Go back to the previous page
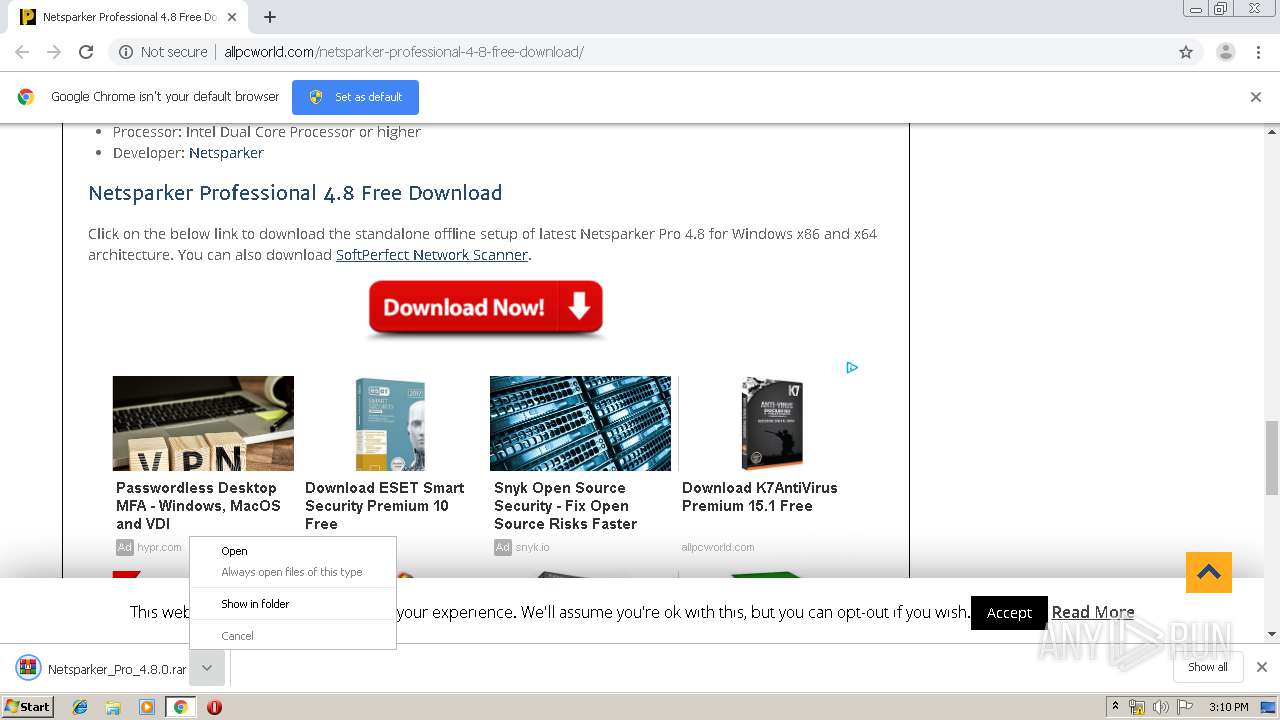Viewport: 1280px width, 720px height. click(x=22, y=52)
